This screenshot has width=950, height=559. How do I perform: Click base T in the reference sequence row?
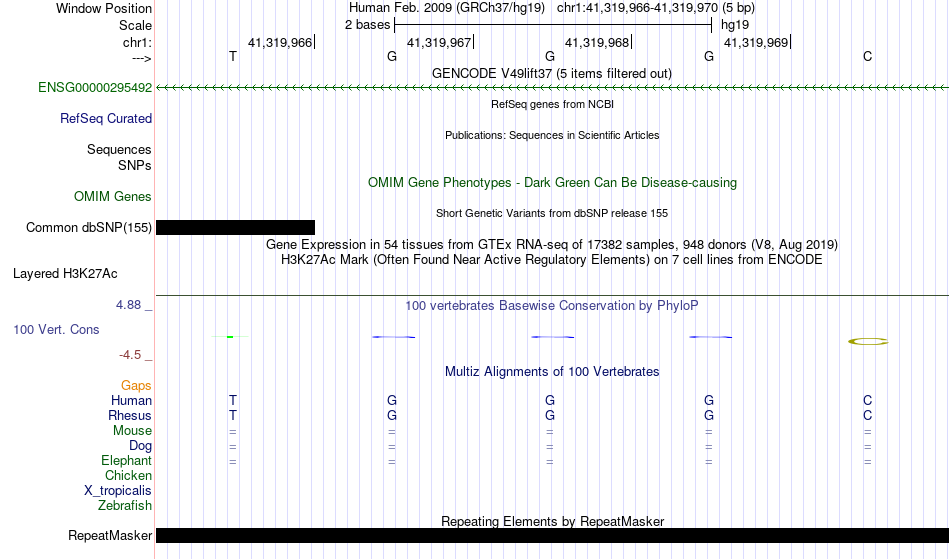click(233, 56)
